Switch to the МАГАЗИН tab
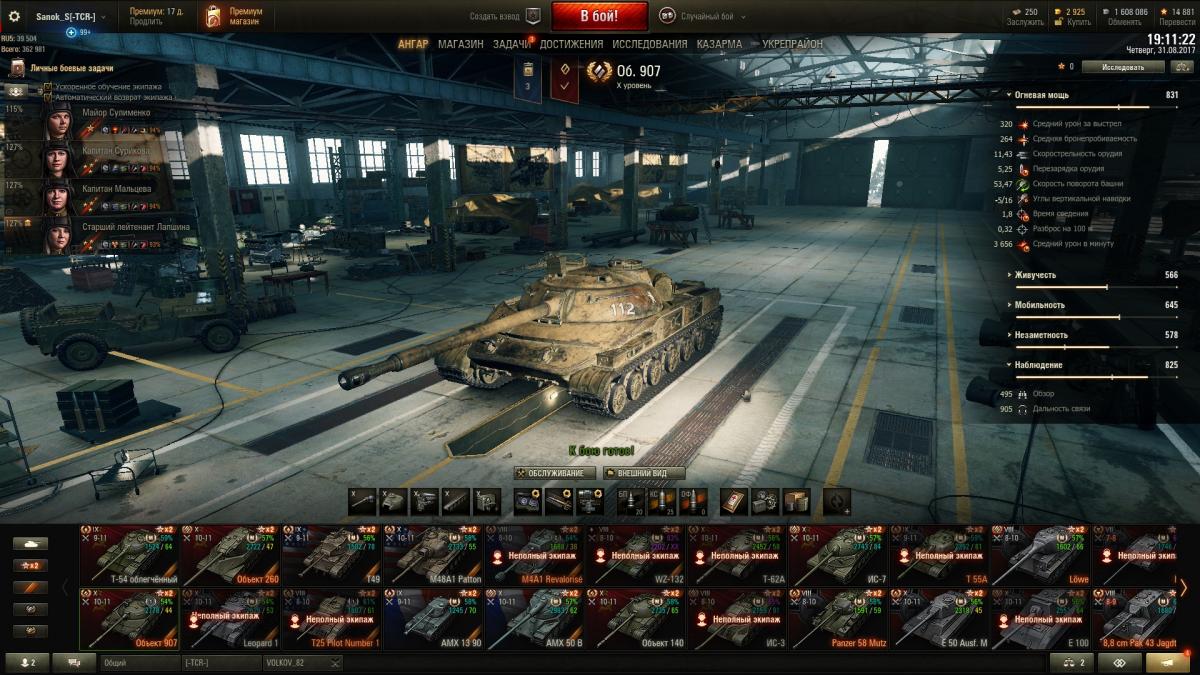 pos(460,44)
